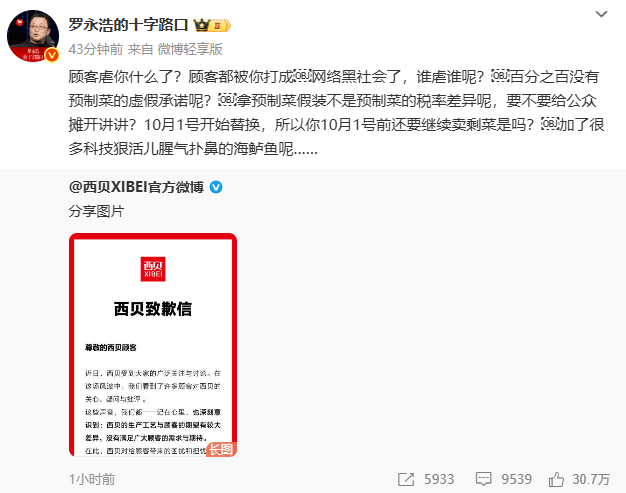This screenshot has width=626, height=493.
Task: Like the post with thumbs-up icon
Action: 556,479
